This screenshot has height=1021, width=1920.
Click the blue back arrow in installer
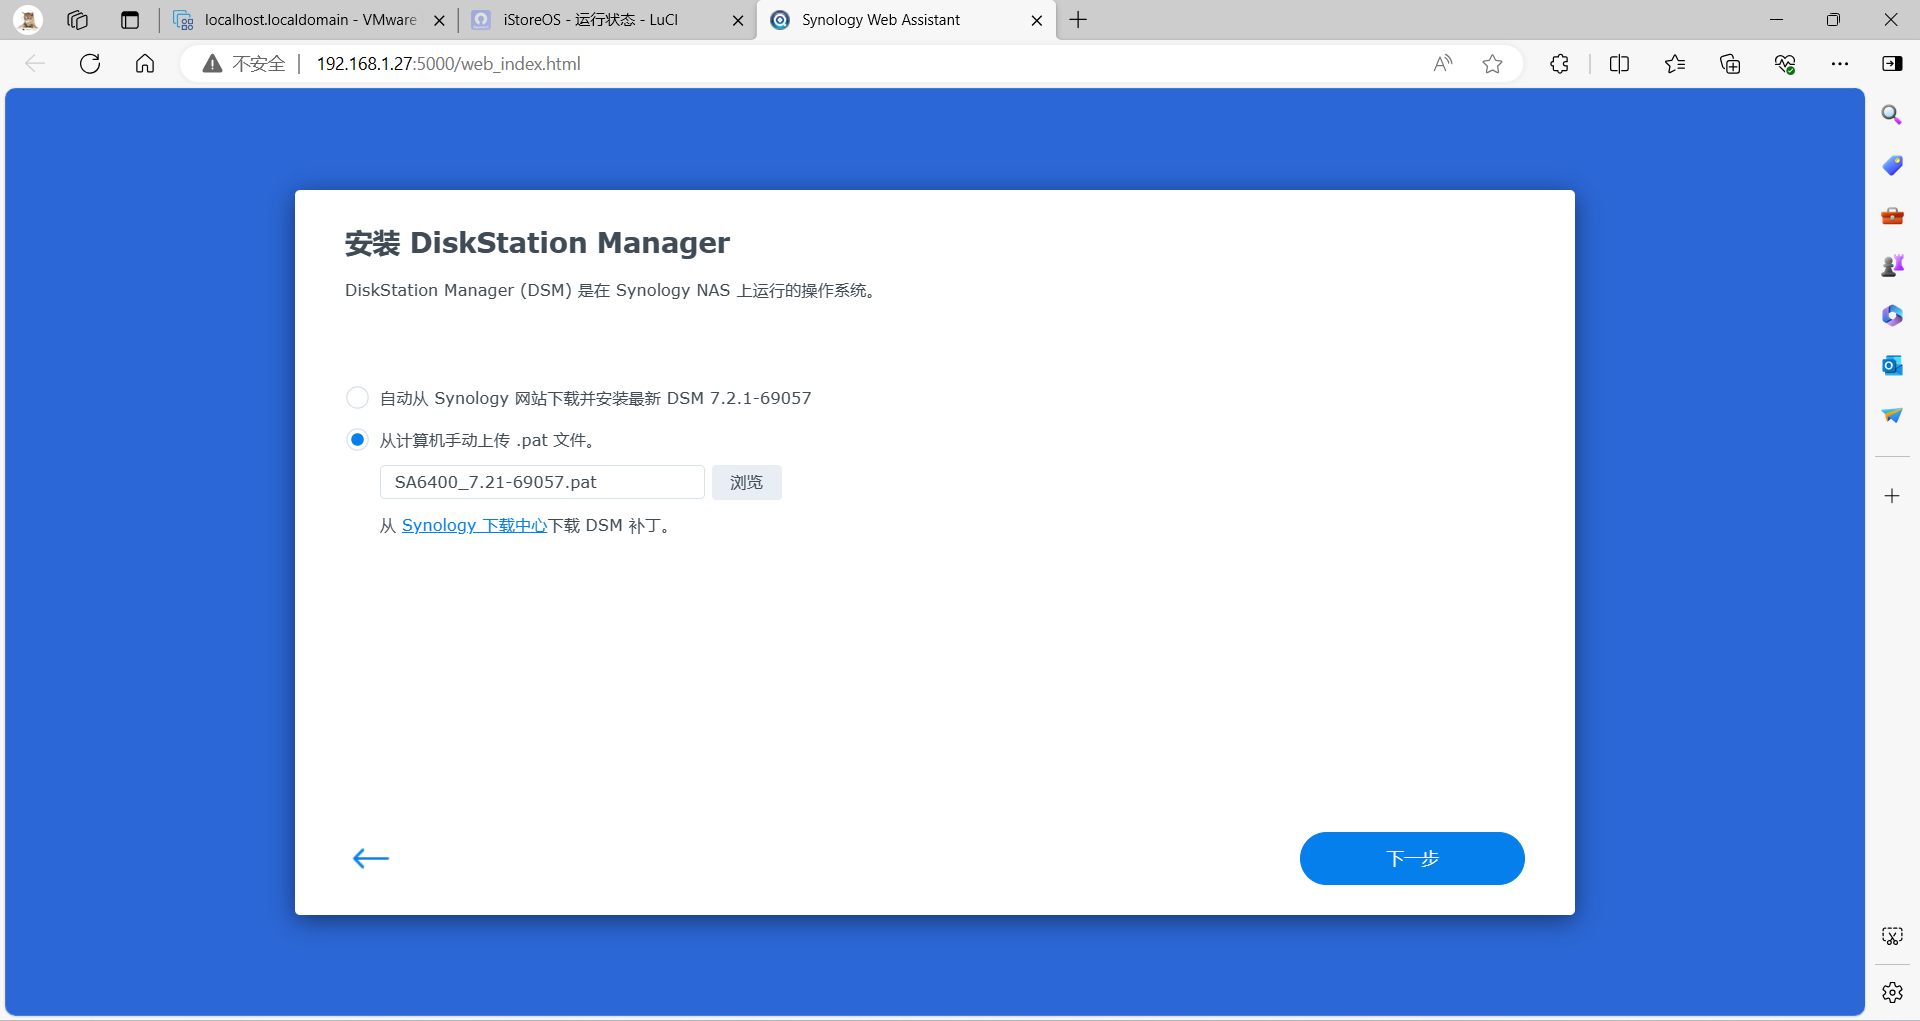tap(370, 858)
